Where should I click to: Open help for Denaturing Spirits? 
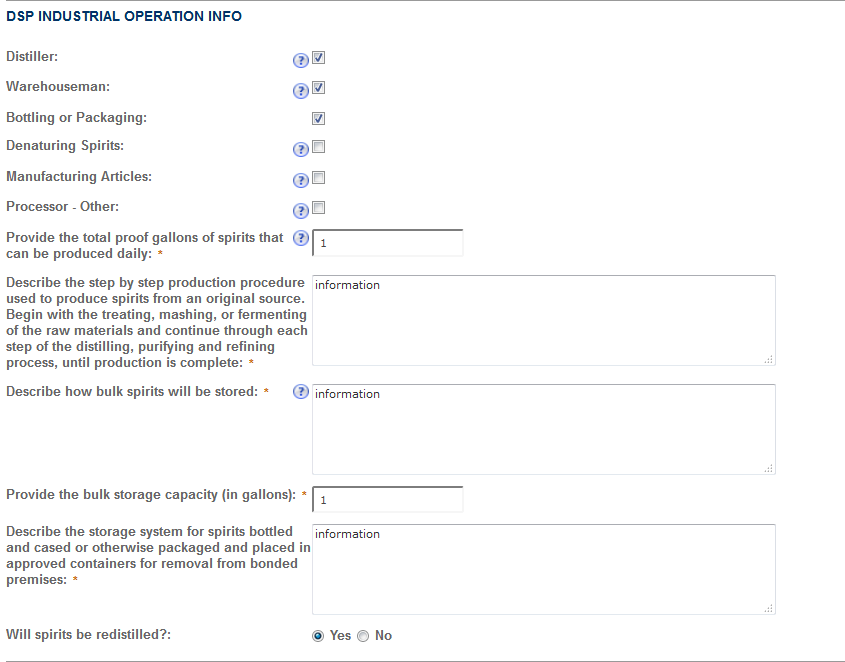tap(300, 150)
